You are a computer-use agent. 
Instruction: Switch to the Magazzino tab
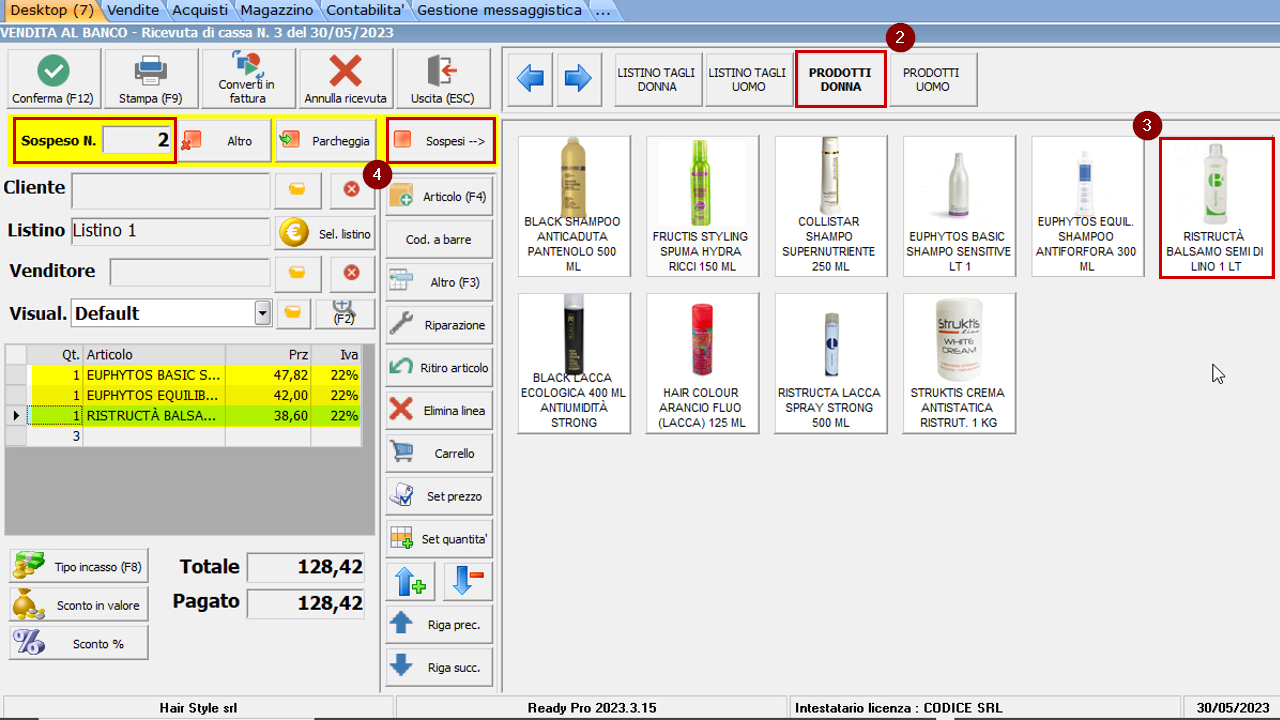tap(278, 10)
